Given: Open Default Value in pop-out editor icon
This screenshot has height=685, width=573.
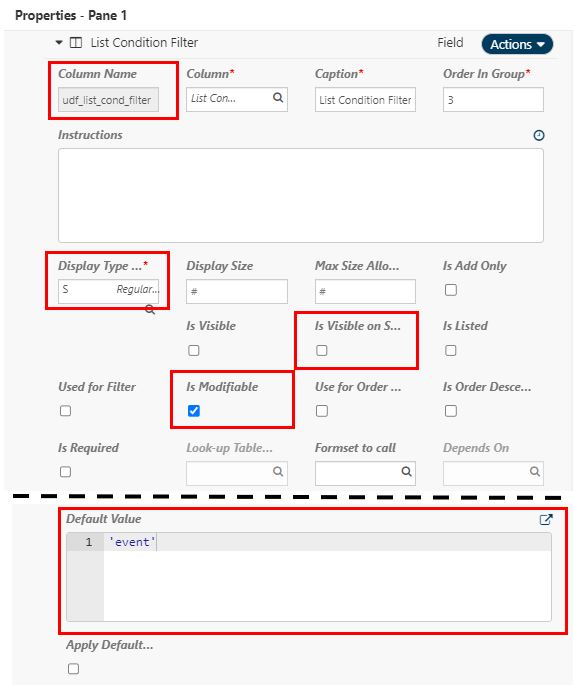Looking at the screenshot, I should tap(546, 519).
